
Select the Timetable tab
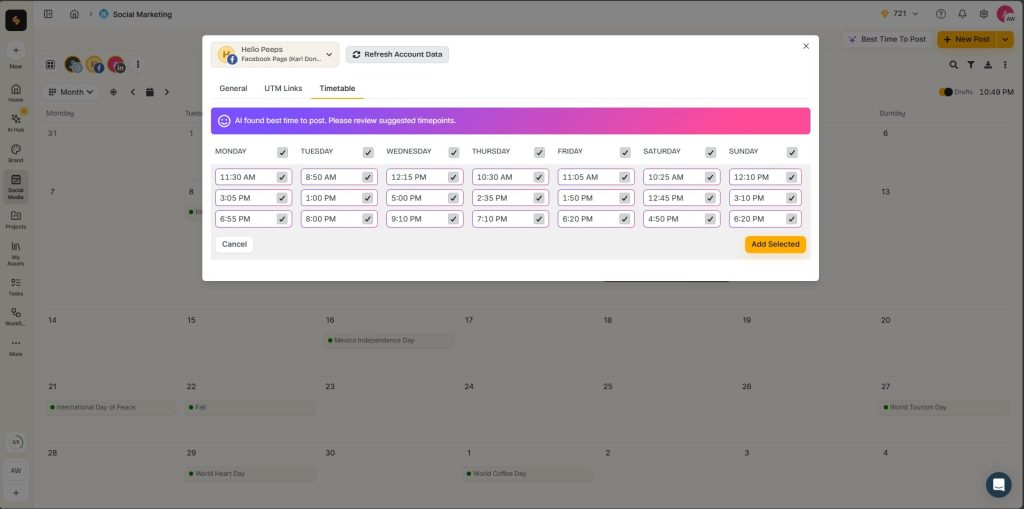(x=337, y=88)
